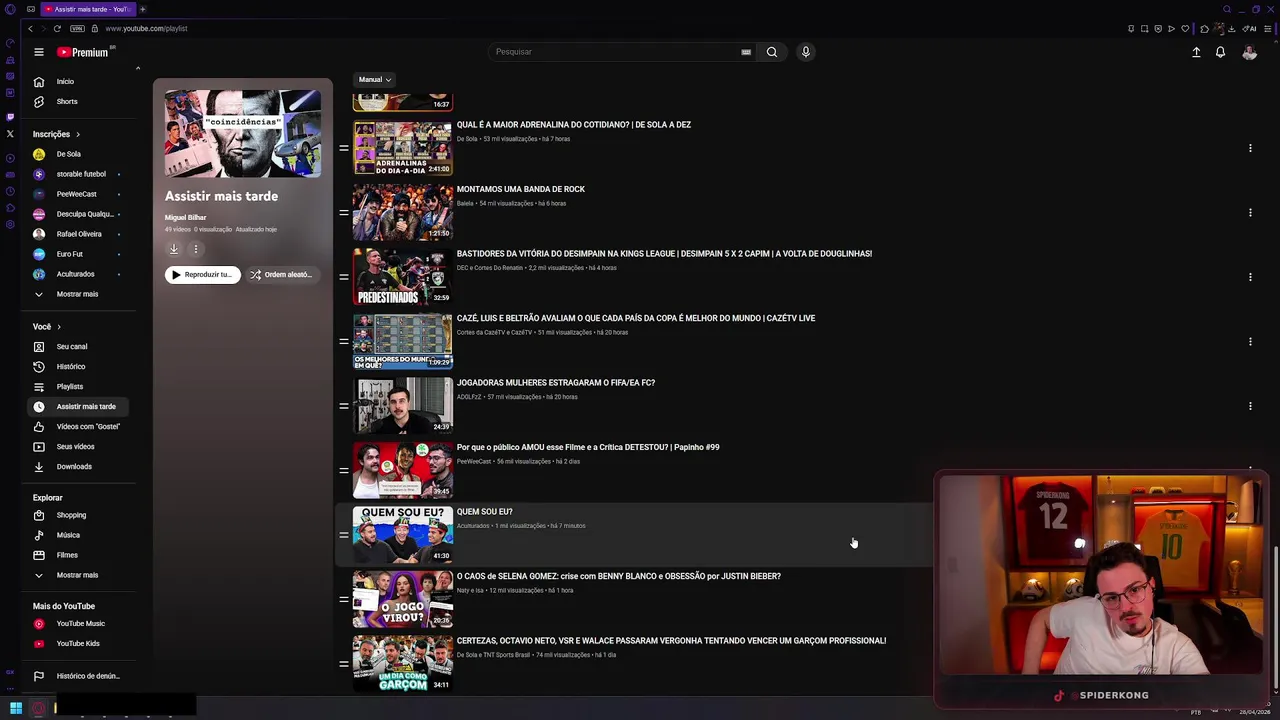The height and width of the screenshot is (720, 1280).
Task: Open X (Twitter) in browser sidebar
Action: [x=10, y=133]
